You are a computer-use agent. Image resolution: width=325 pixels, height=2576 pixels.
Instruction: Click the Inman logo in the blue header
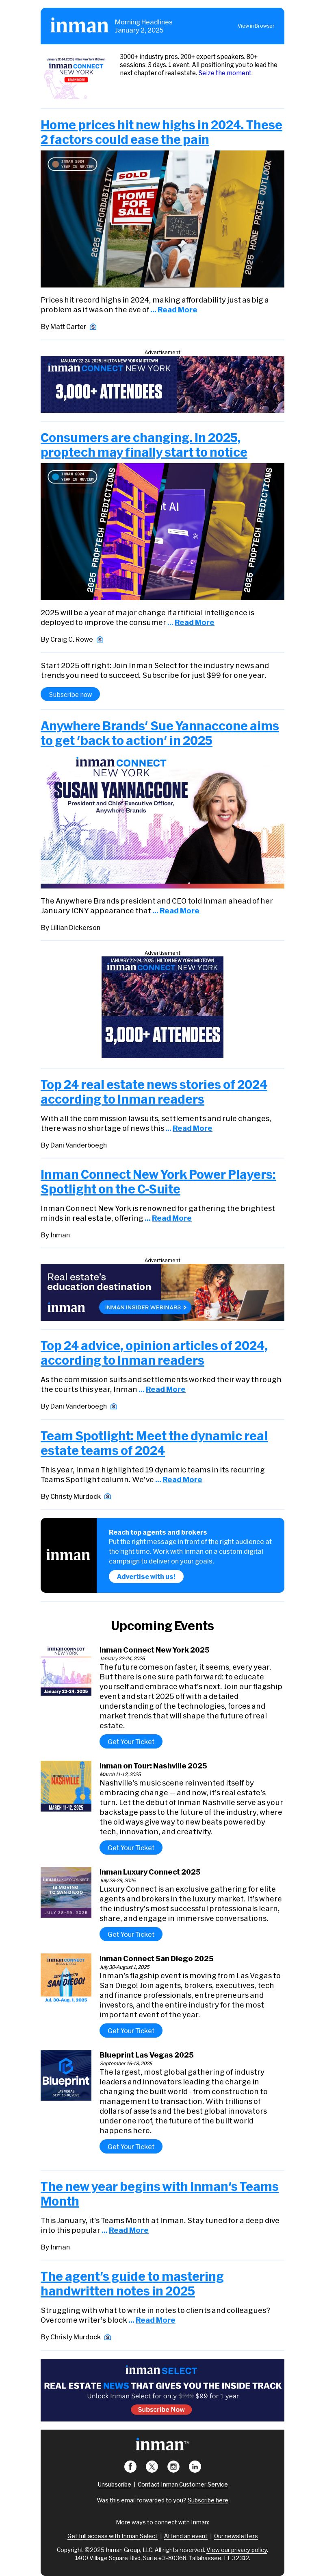click(79, 26)
